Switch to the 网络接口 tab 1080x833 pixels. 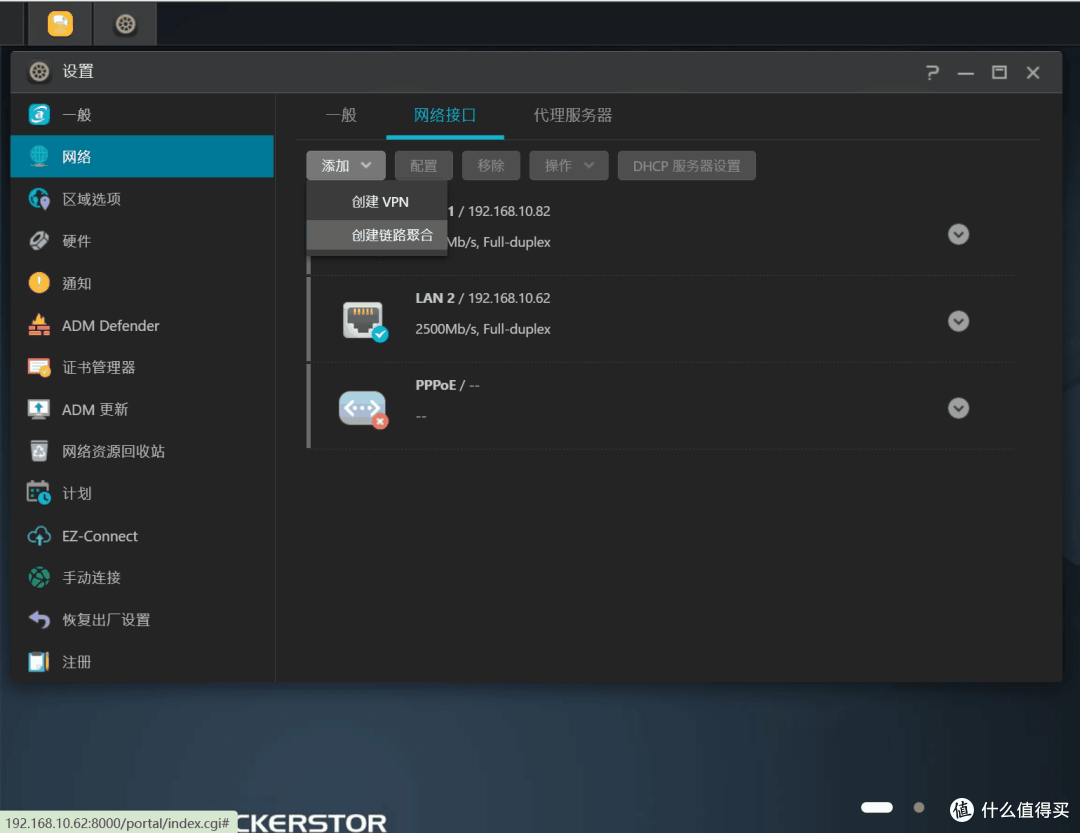445,115
